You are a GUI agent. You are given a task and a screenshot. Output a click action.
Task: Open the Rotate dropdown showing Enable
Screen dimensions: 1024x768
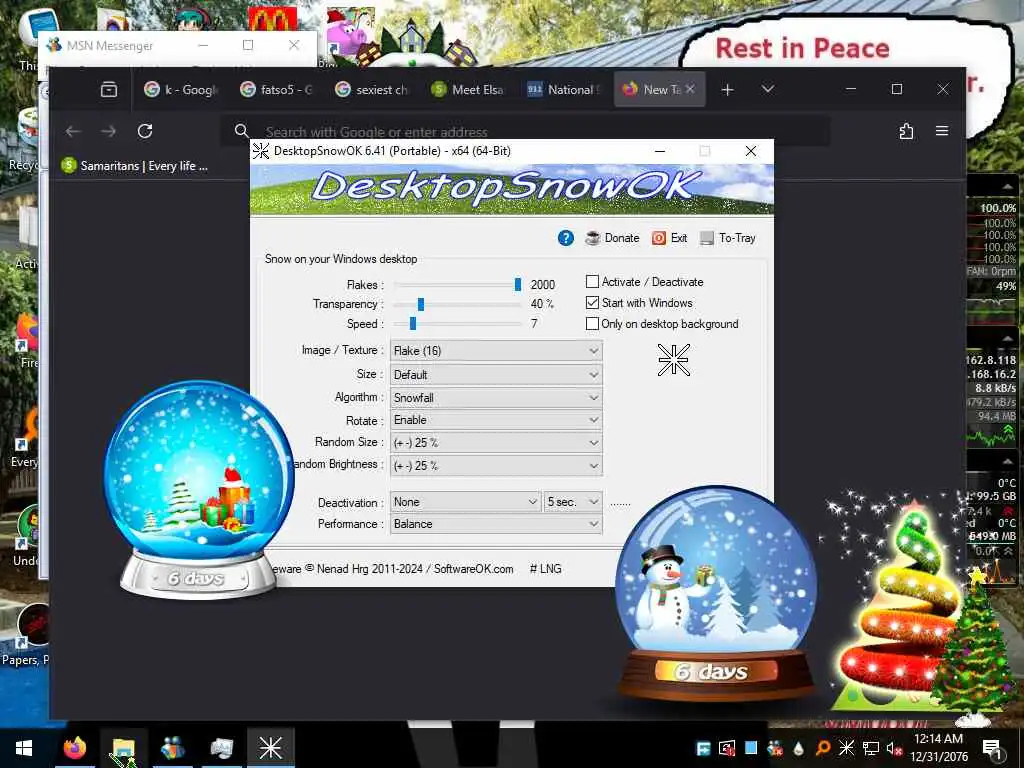point(496,420)
